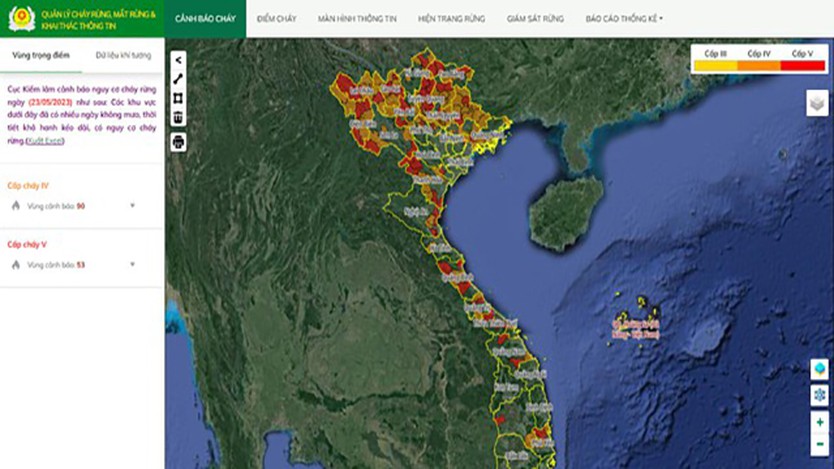Select the line measurement tool
This screenshot has height=469, width=834.
pos(178,79)
